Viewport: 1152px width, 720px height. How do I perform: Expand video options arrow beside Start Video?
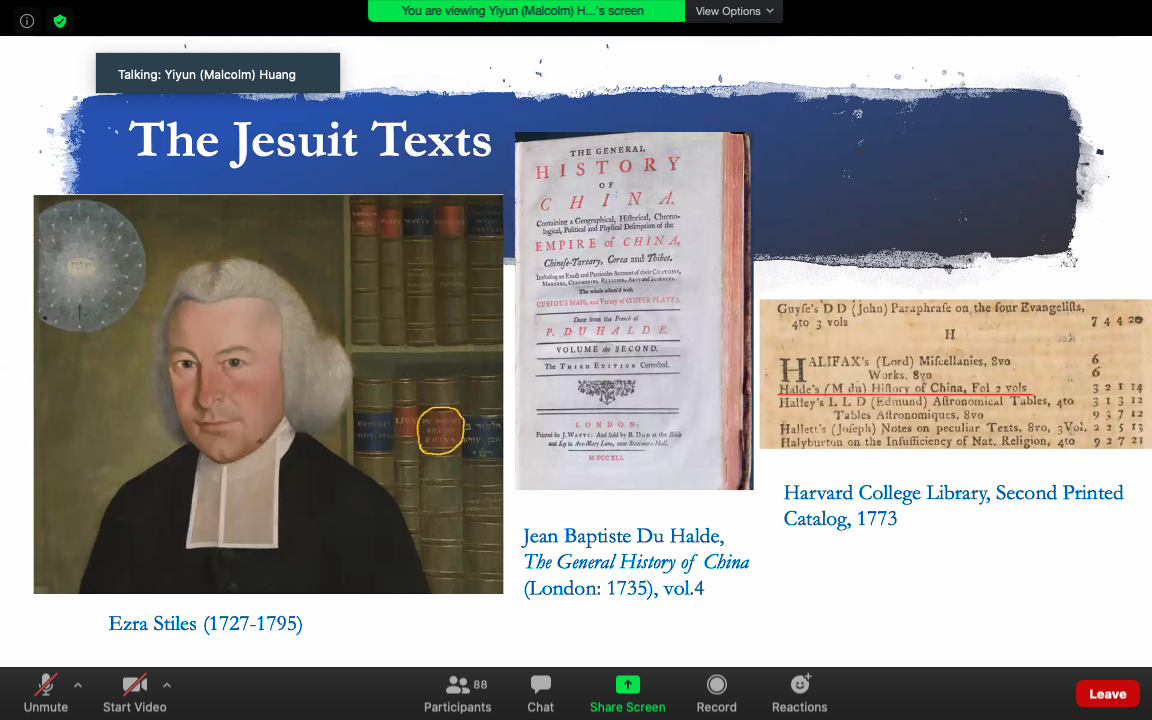(x=167, y=685)
